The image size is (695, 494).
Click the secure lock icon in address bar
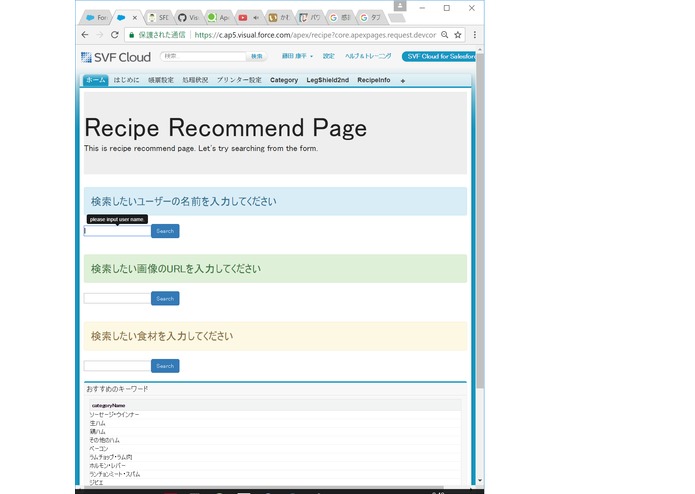[132, 35]
